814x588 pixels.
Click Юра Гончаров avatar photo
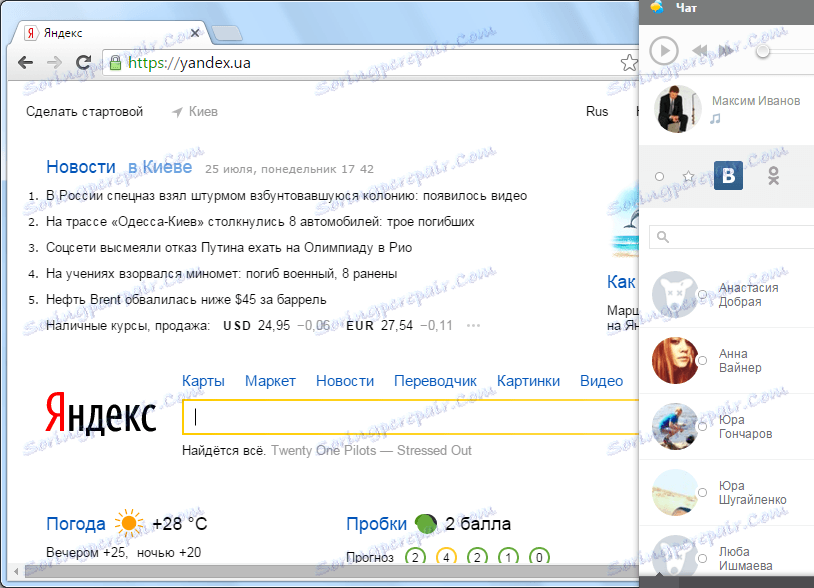pos(675,427)
